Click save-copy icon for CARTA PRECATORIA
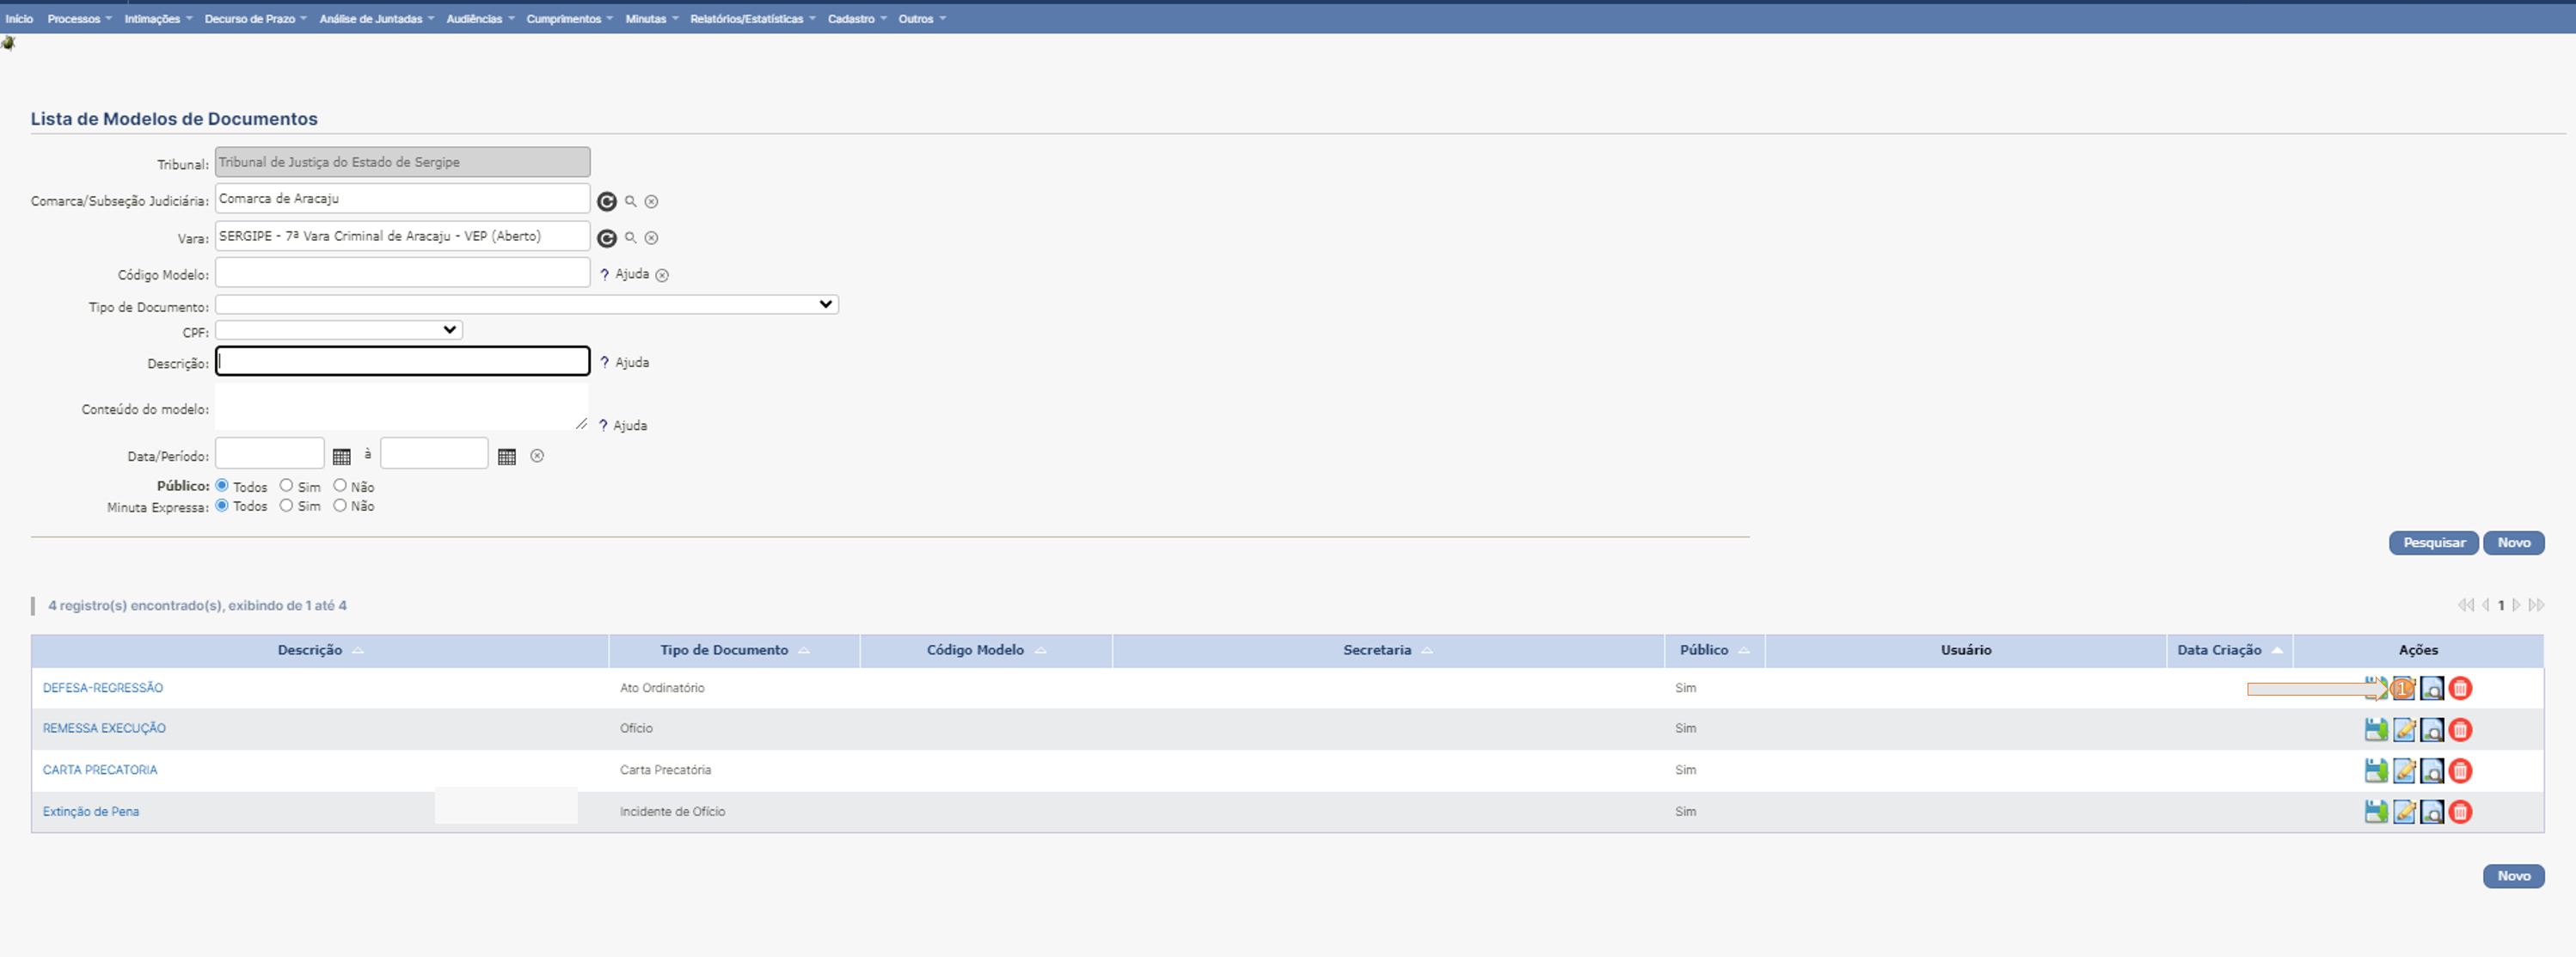 point(2376,771)
